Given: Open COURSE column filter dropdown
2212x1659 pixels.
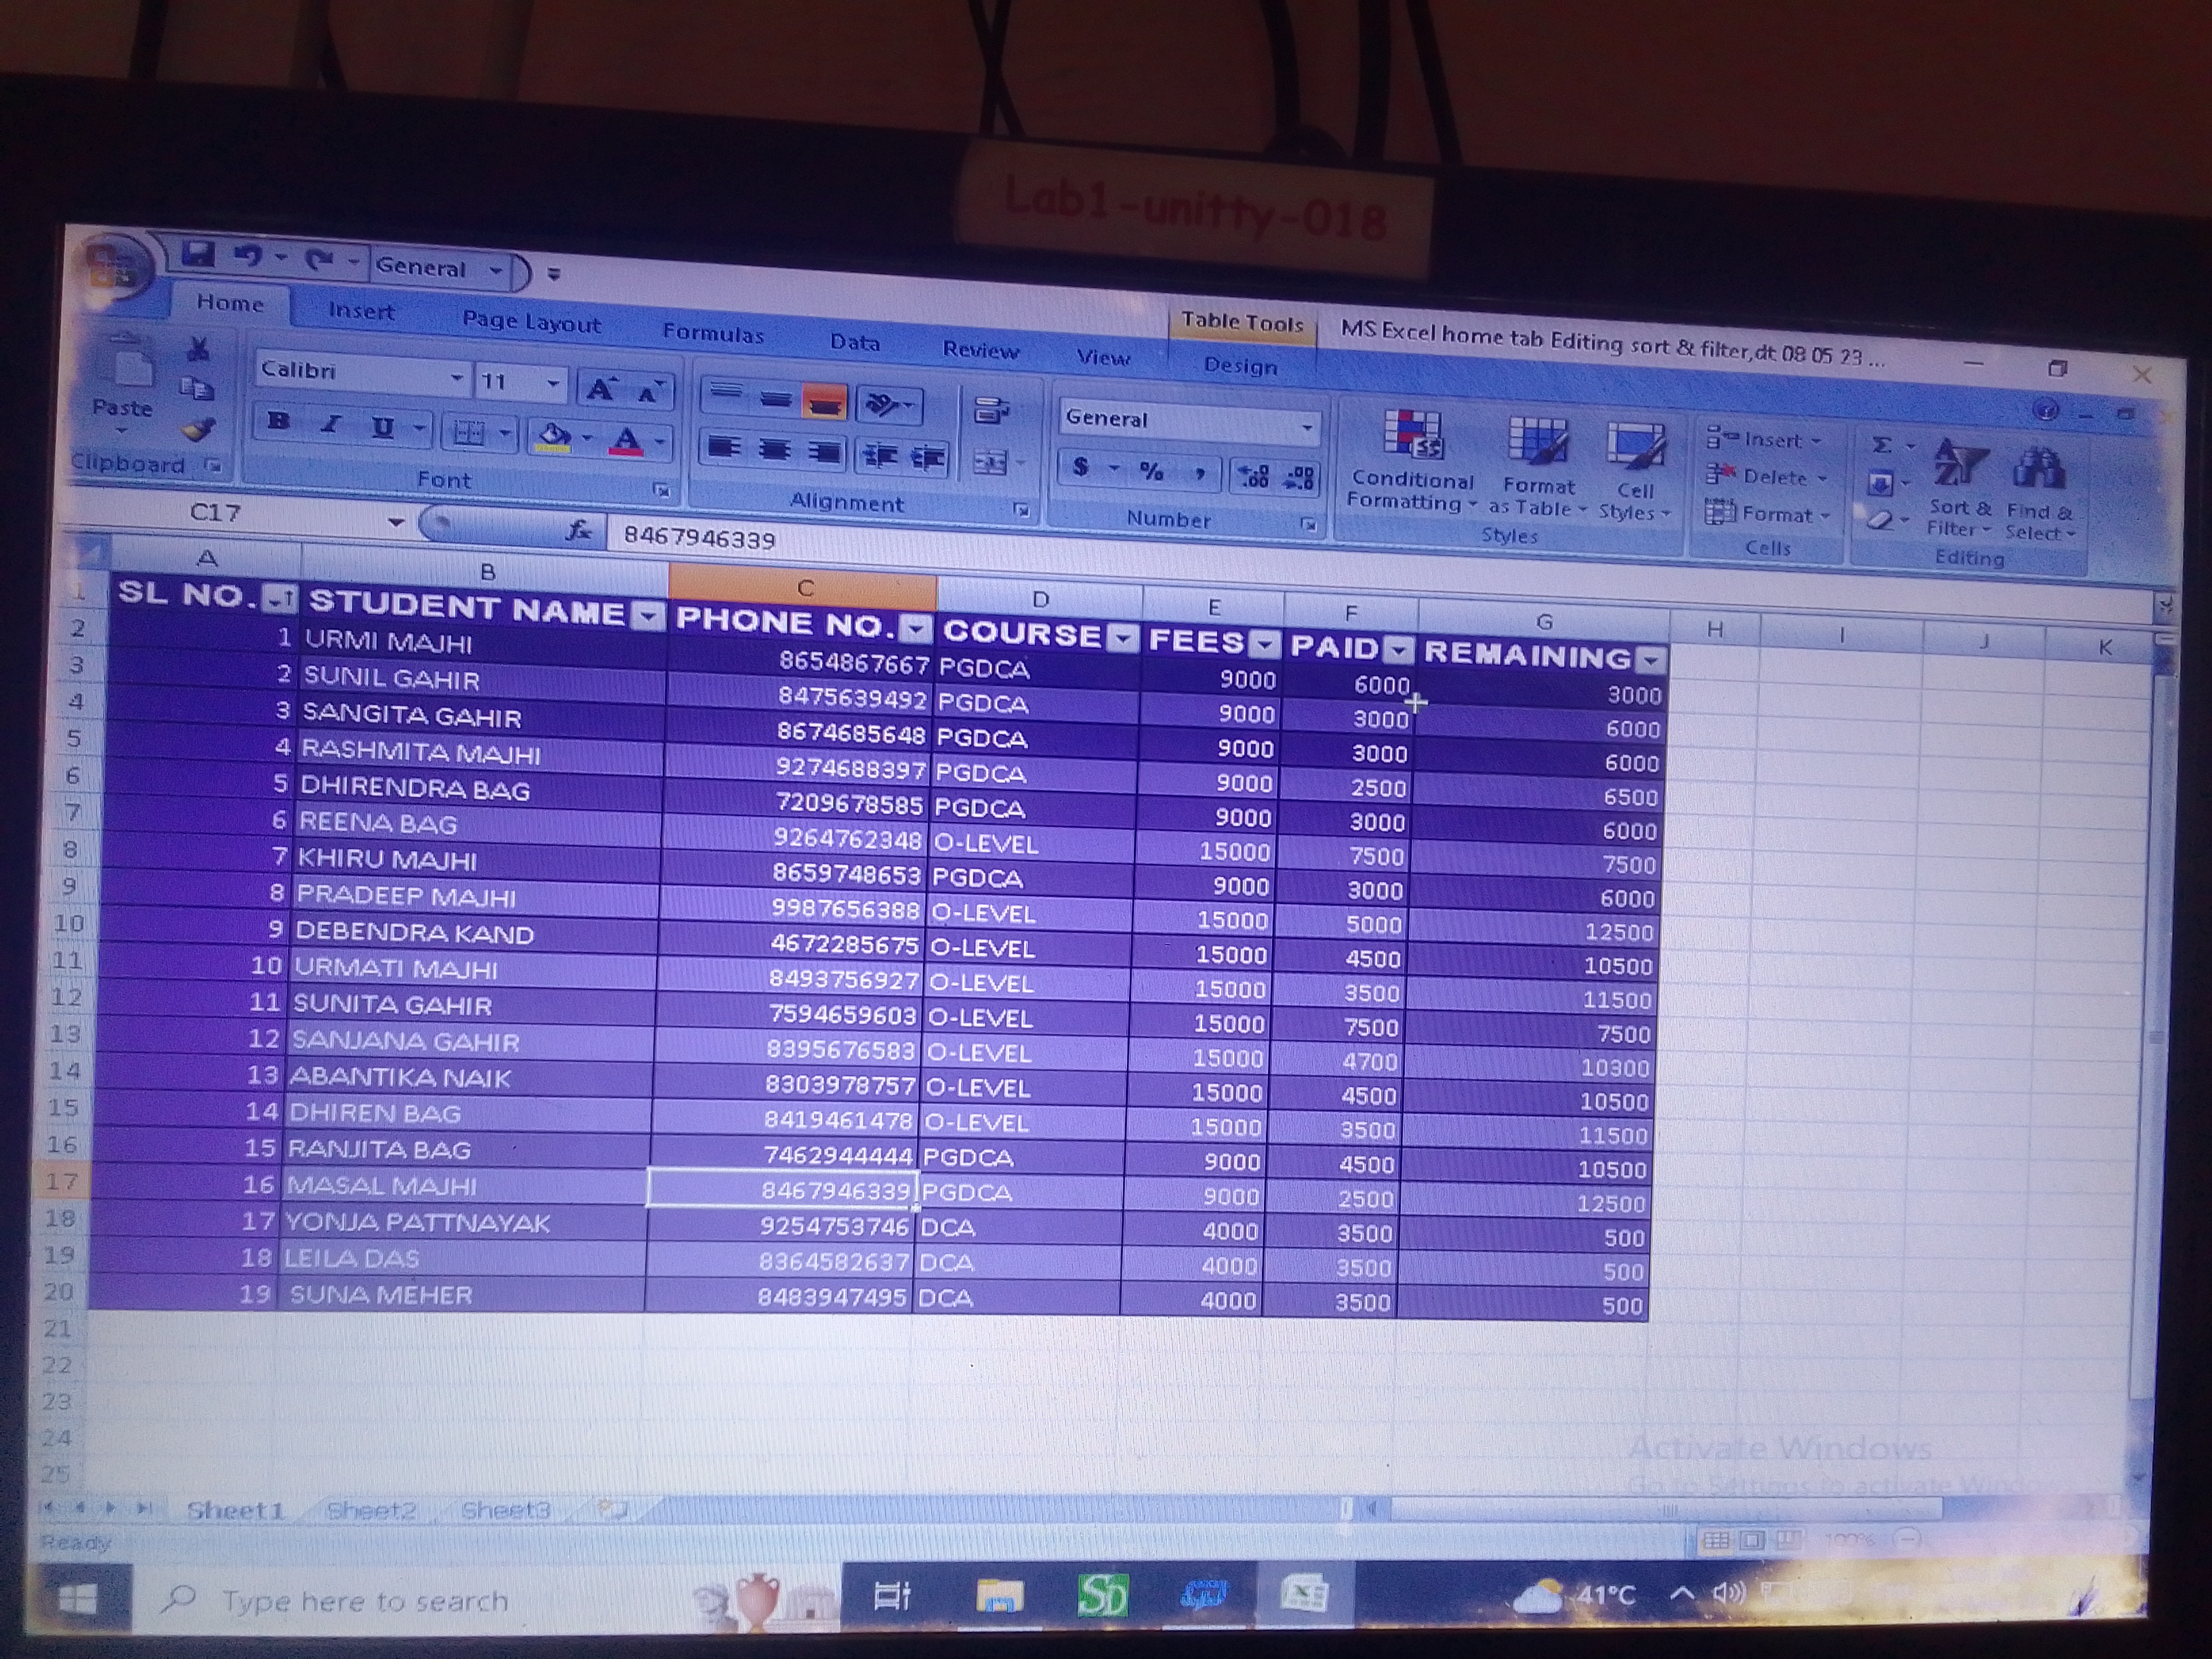Looking at the screenshot, I should pyautogui.click(x=1124, y=638).
